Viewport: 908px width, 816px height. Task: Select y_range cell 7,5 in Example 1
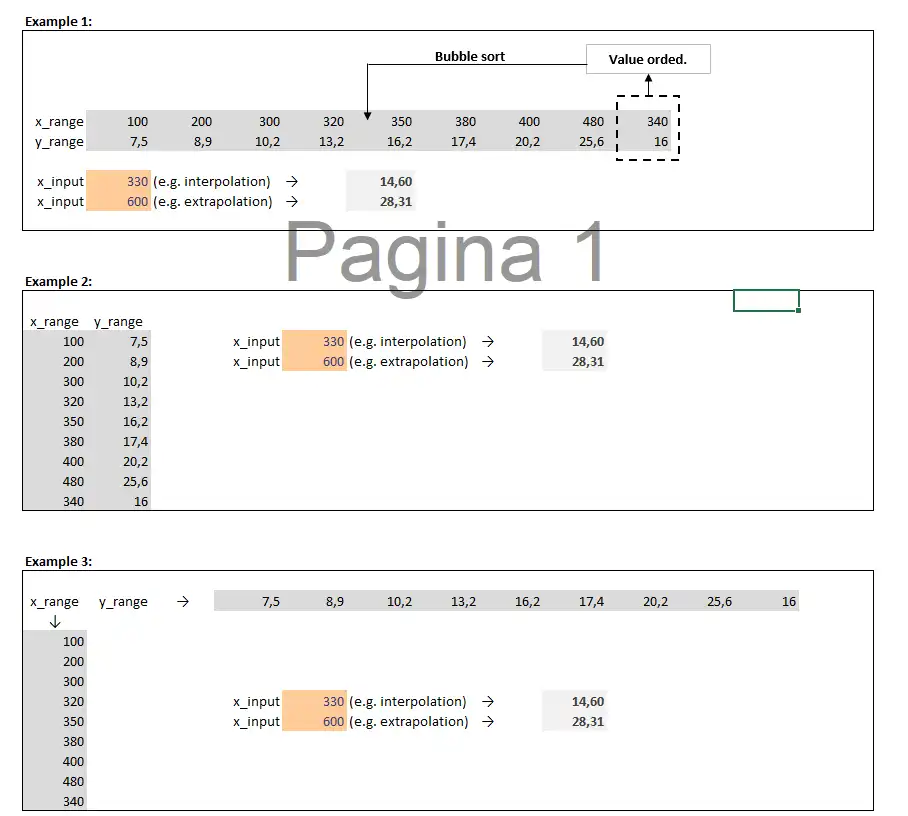(119, 141)
